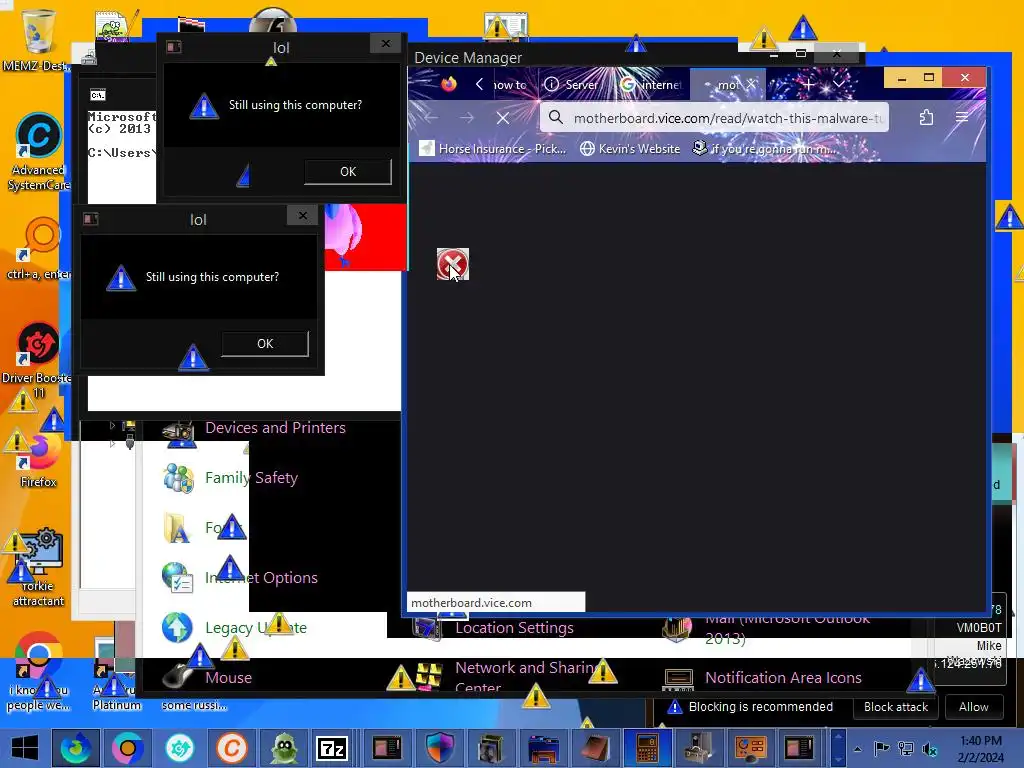Open the Chrome-style 'i know you people' shortcut
Viewport: 1024px width, 768px height.
pos(38,671)
